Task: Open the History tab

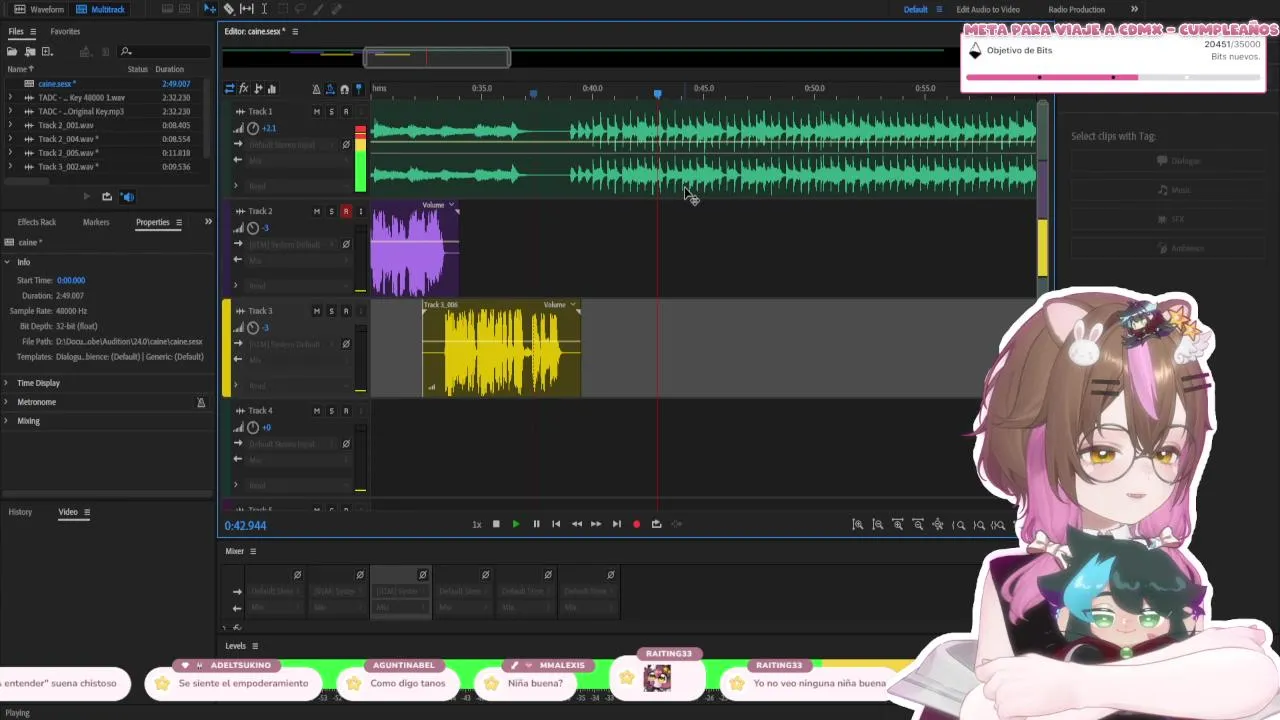Action: (x=20, y=512)
